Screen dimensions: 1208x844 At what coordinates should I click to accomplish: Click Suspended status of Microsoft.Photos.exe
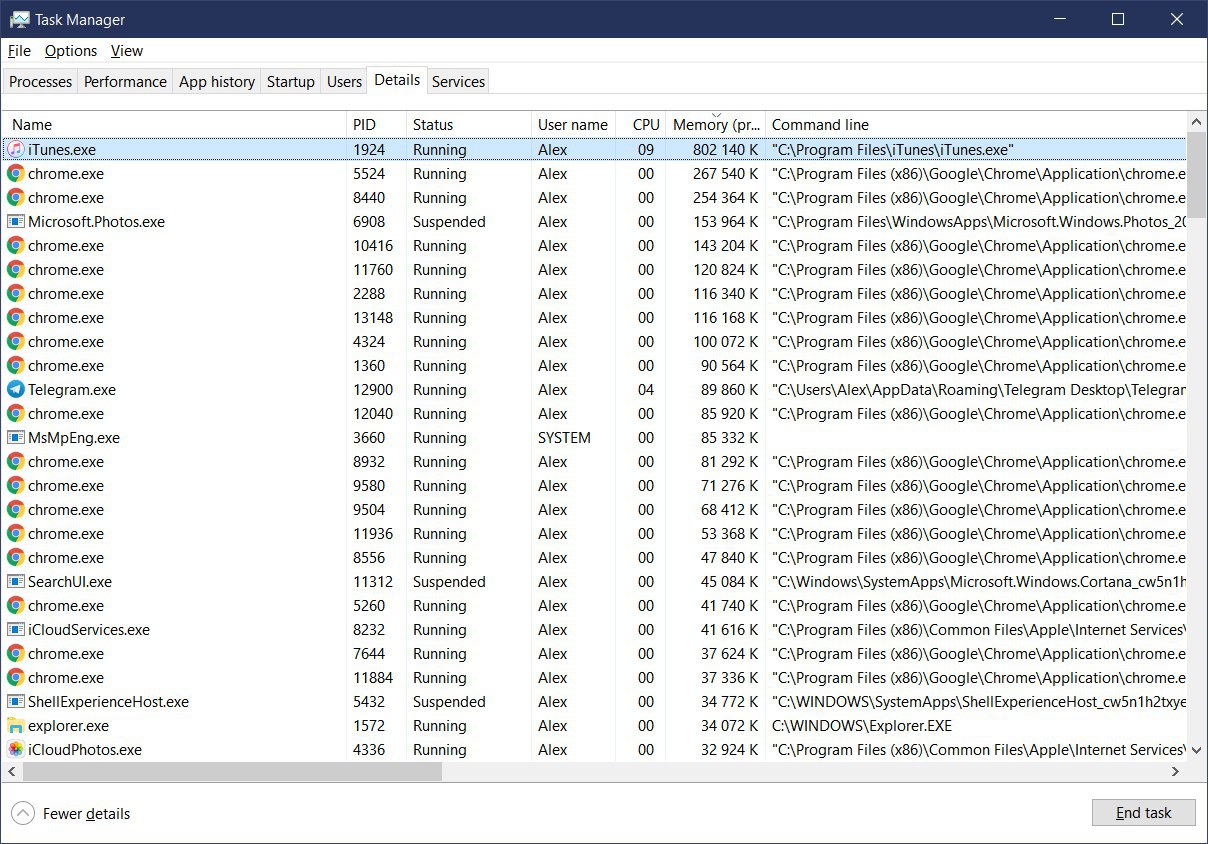click(x=449, y=222)
